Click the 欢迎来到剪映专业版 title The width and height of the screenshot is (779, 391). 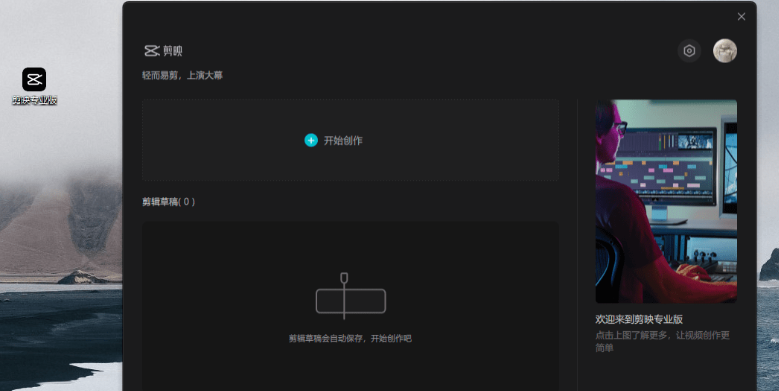[639, 319]
